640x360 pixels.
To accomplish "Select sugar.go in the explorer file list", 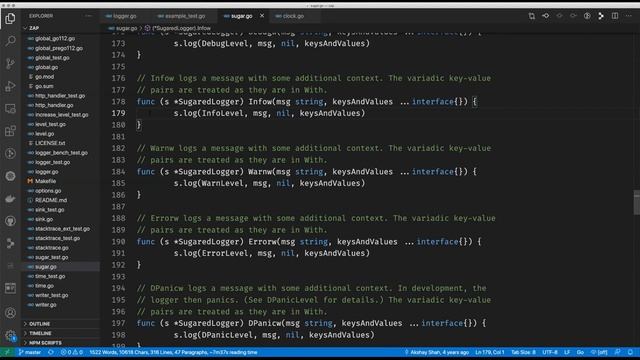I will click(x=60, y=267).
